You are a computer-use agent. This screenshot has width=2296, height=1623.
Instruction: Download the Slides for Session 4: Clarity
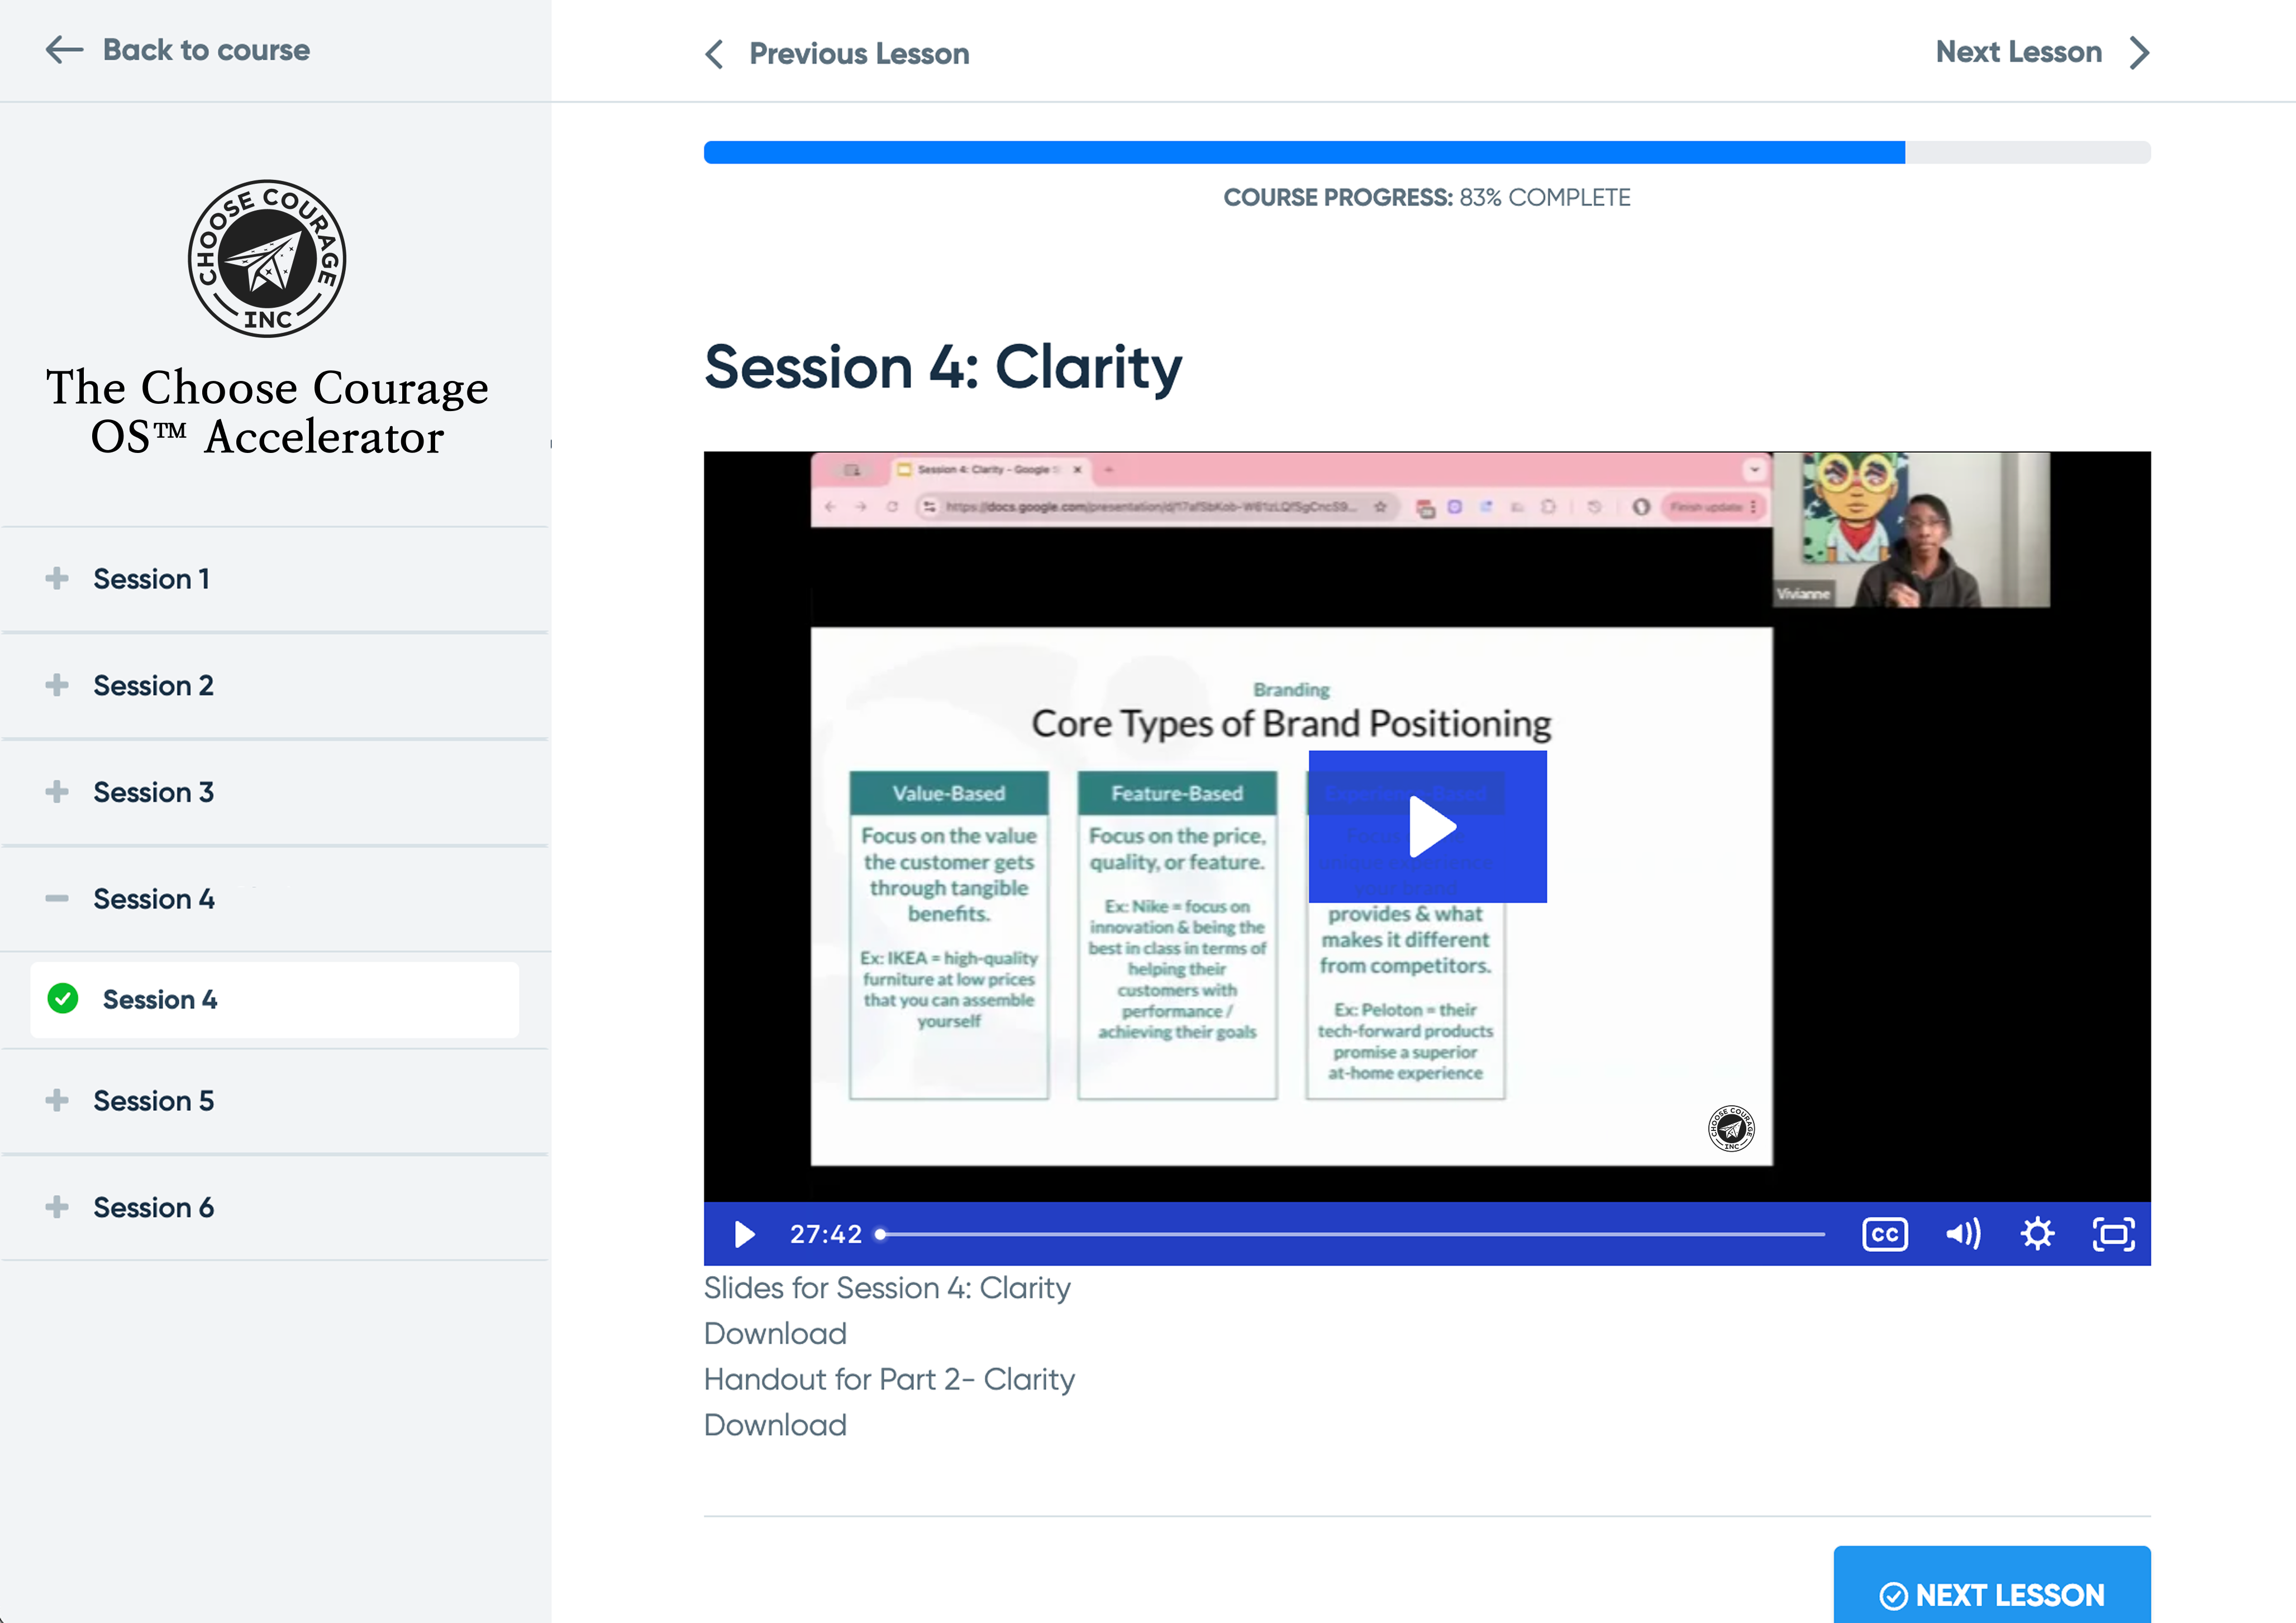click(x=775, y=1334)
